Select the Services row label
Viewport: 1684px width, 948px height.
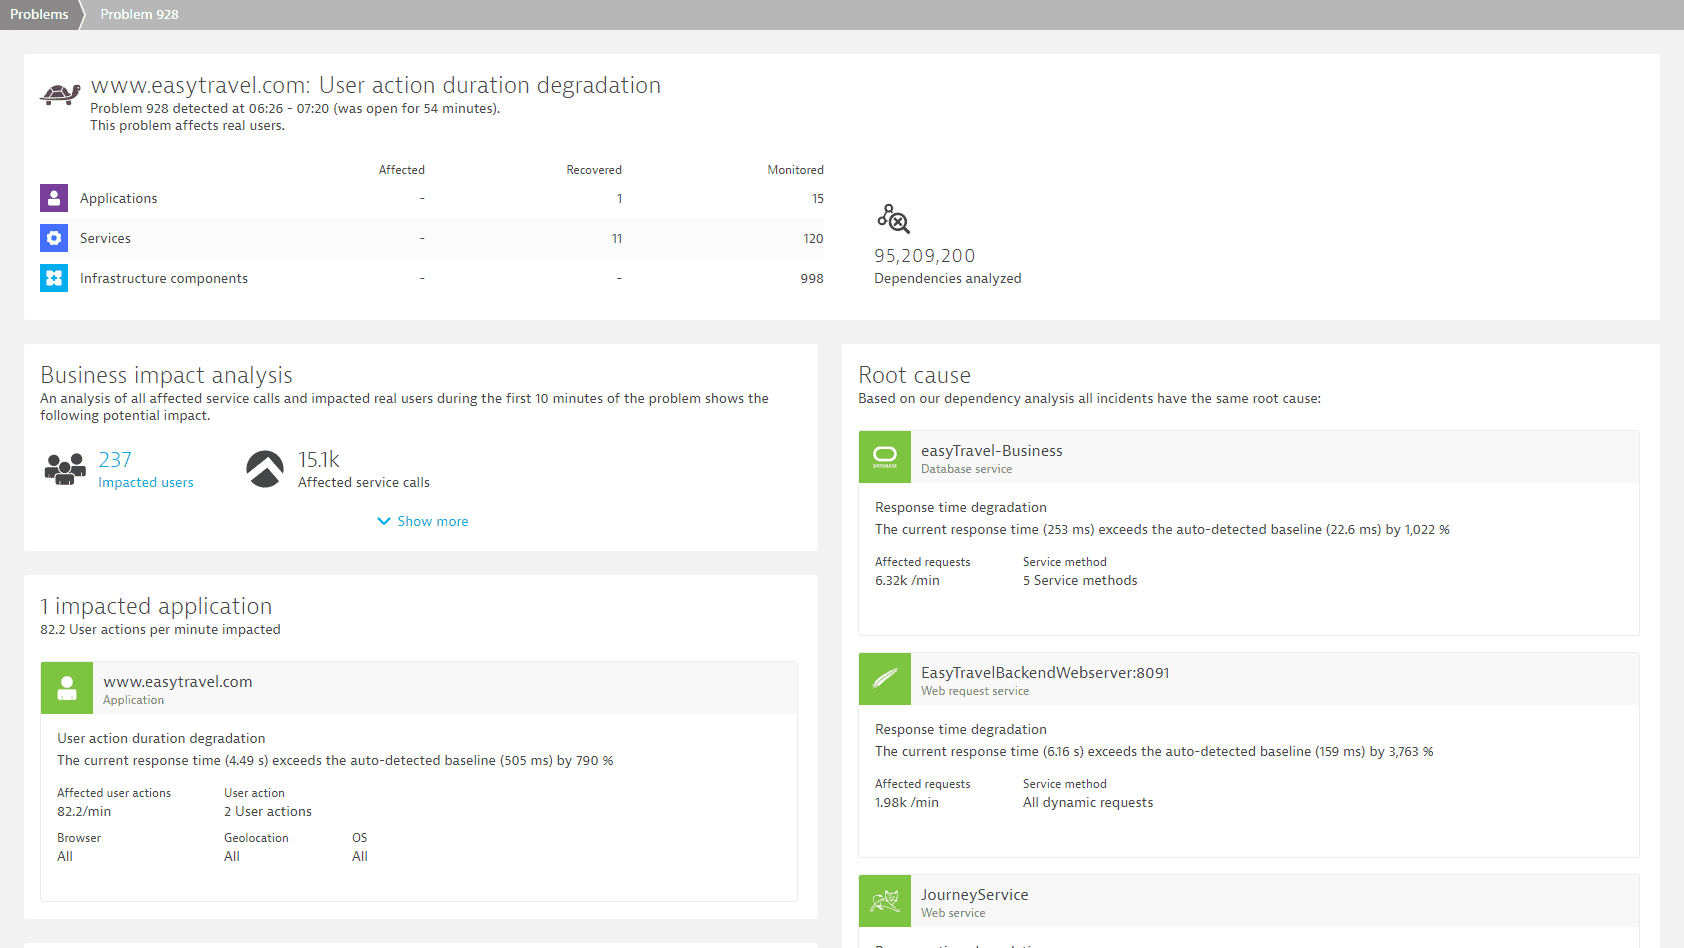105,239
